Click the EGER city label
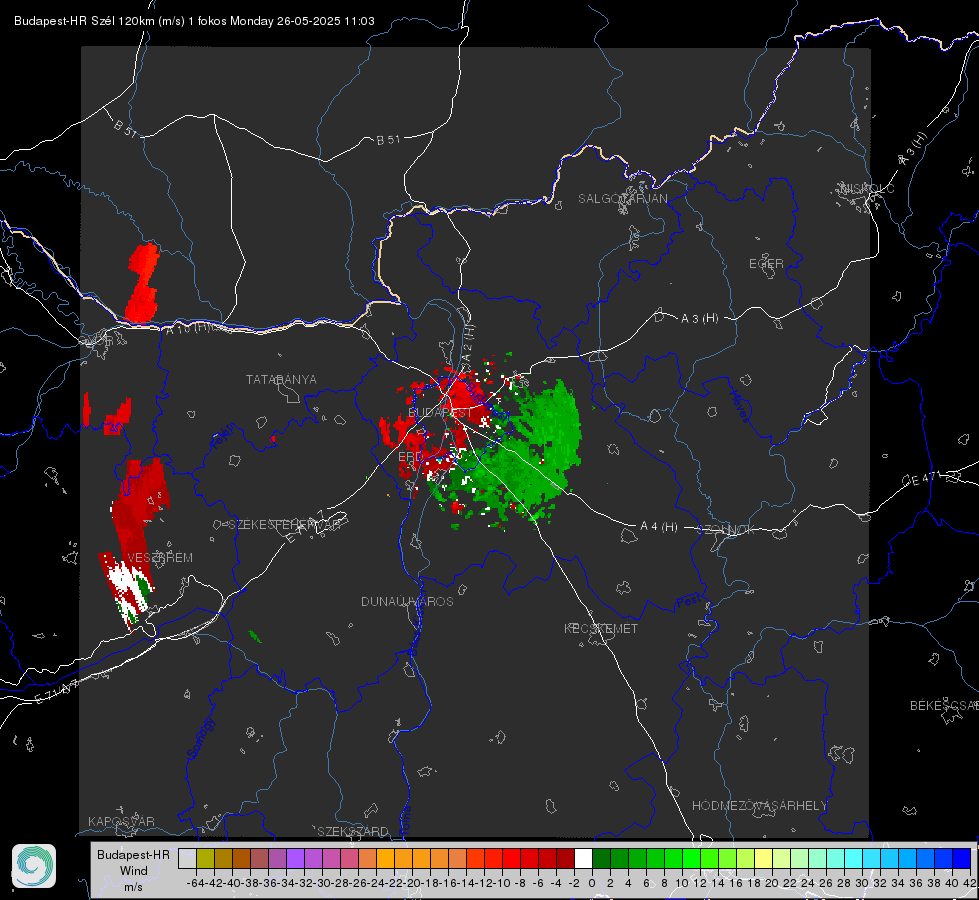 coord(766,264)
